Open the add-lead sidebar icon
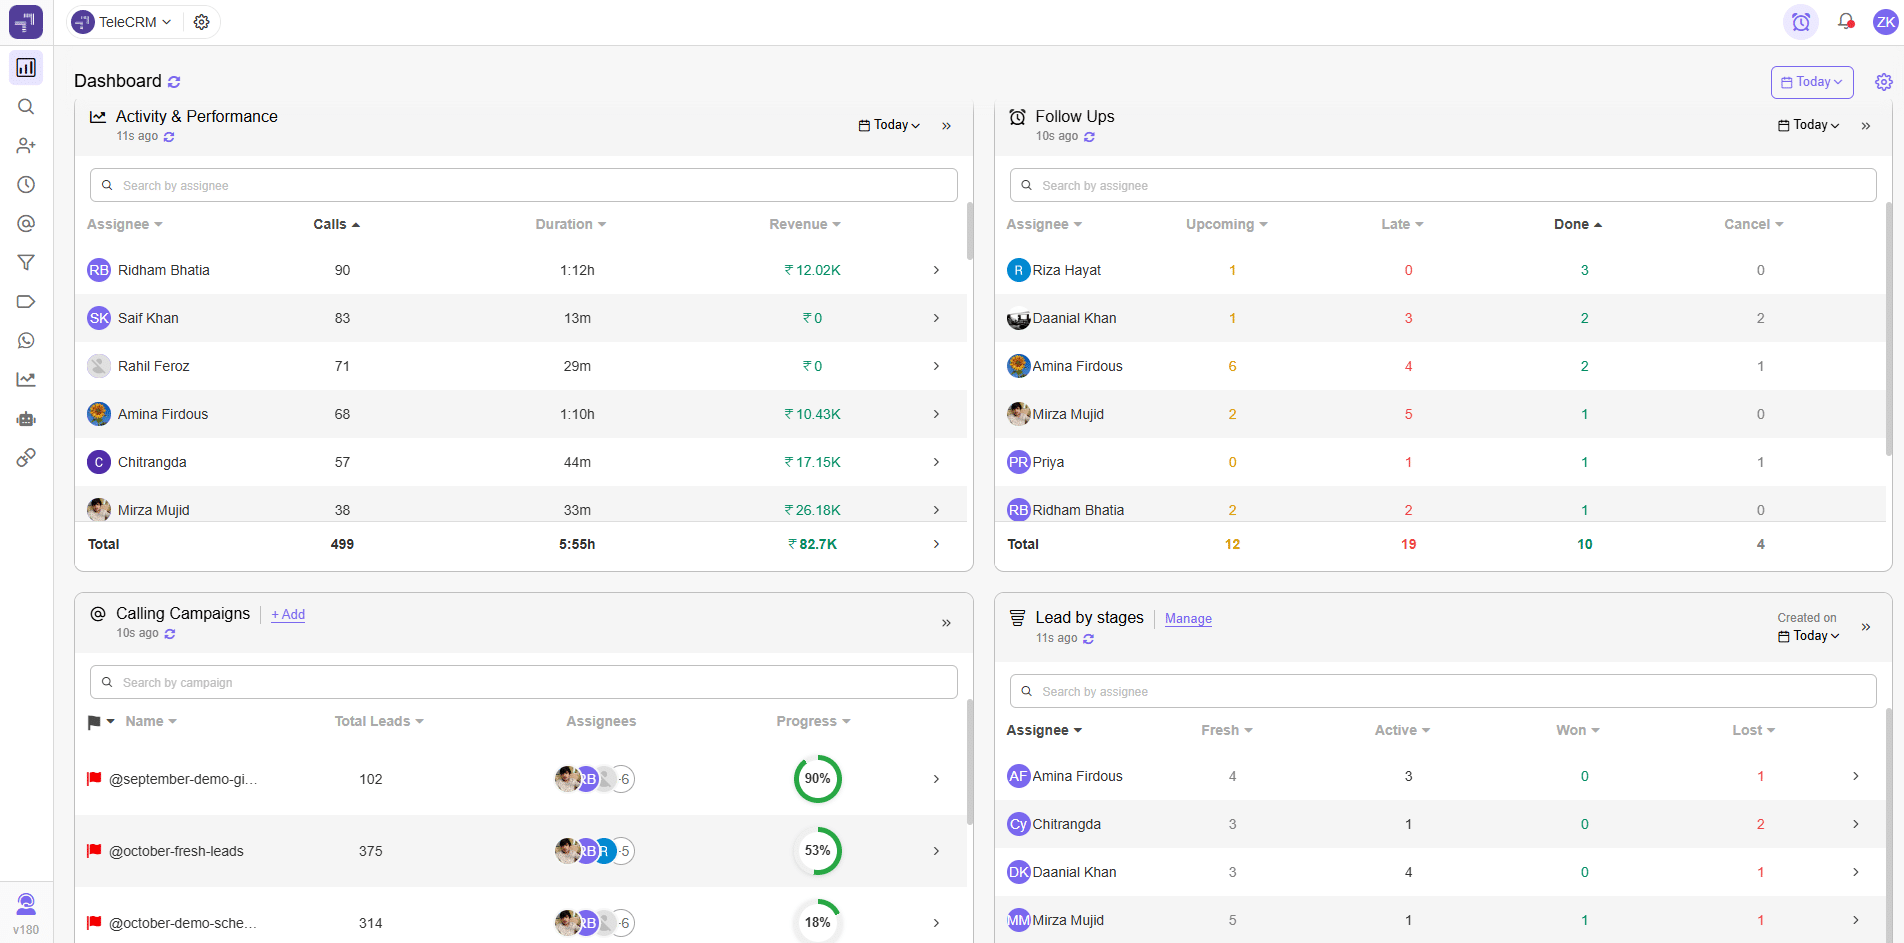The height and width of the screenshot is (943, 1904). (26, 145)
